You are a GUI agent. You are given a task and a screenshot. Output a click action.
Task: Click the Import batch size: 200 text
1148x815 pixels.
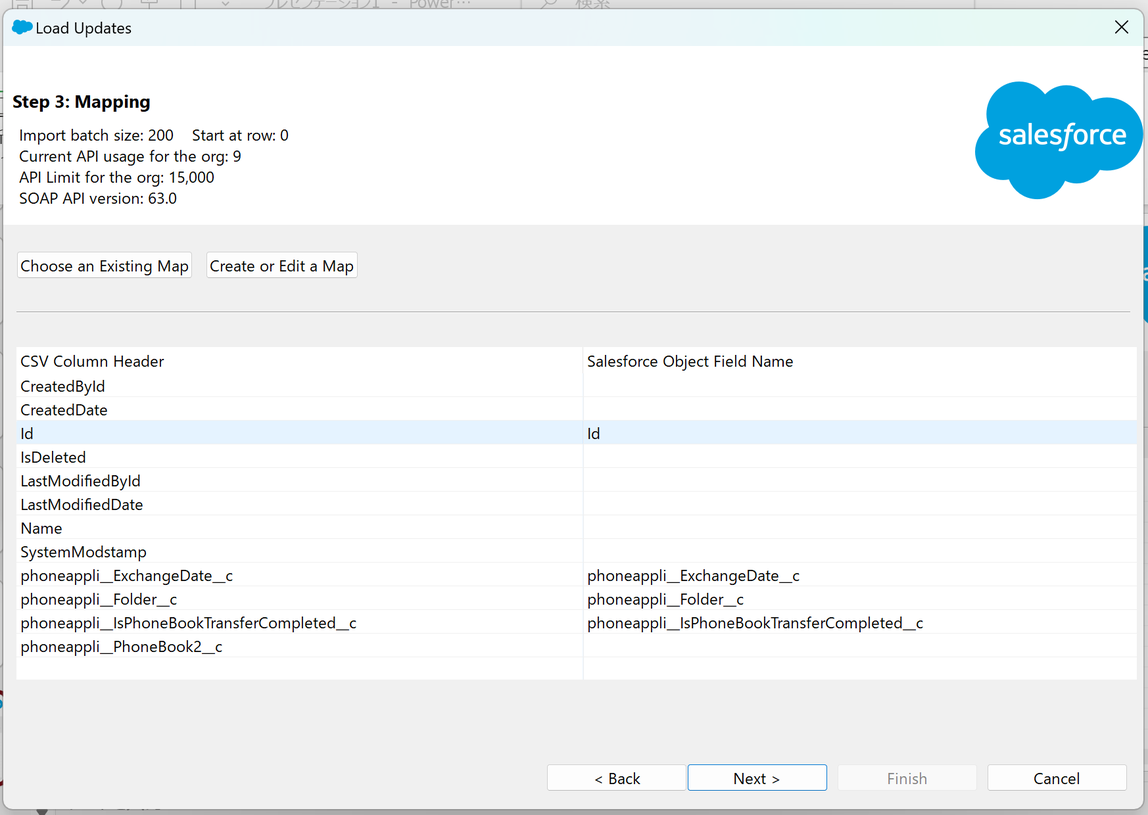[96, 135]
